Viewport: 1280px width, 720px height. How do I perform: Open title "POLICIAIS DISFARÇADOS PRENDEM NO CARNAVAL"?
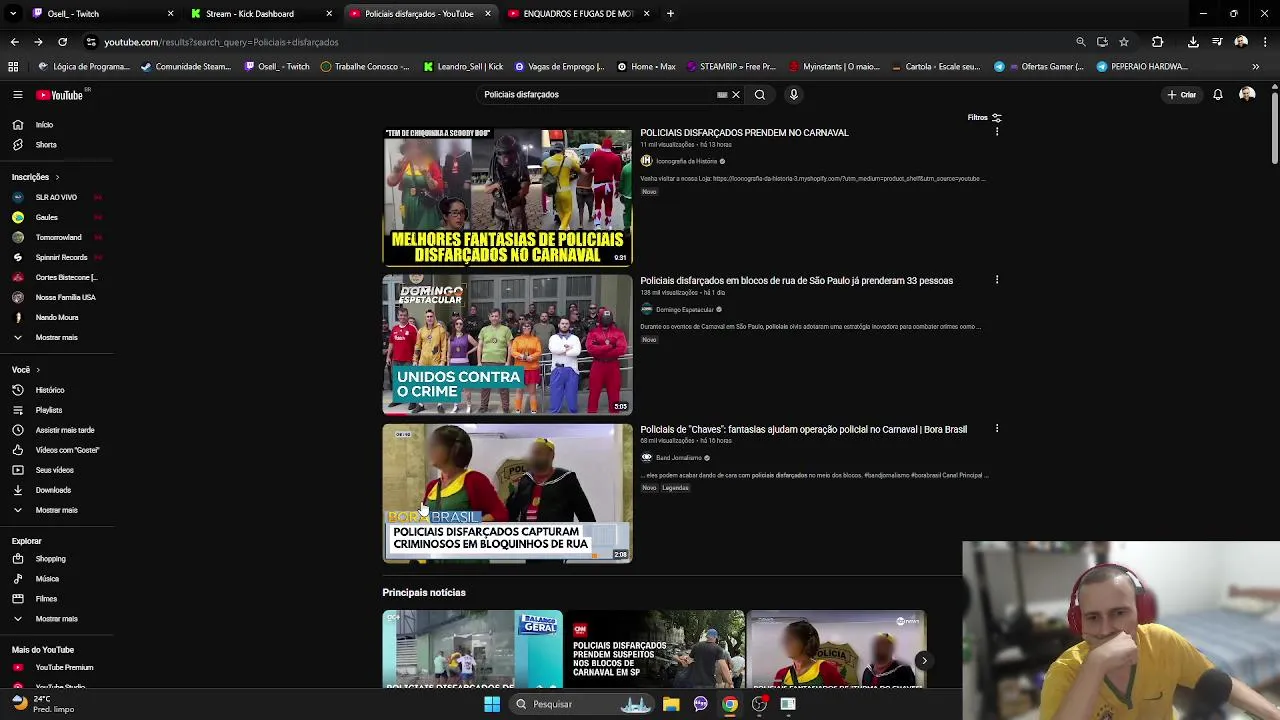coord(744,132)
